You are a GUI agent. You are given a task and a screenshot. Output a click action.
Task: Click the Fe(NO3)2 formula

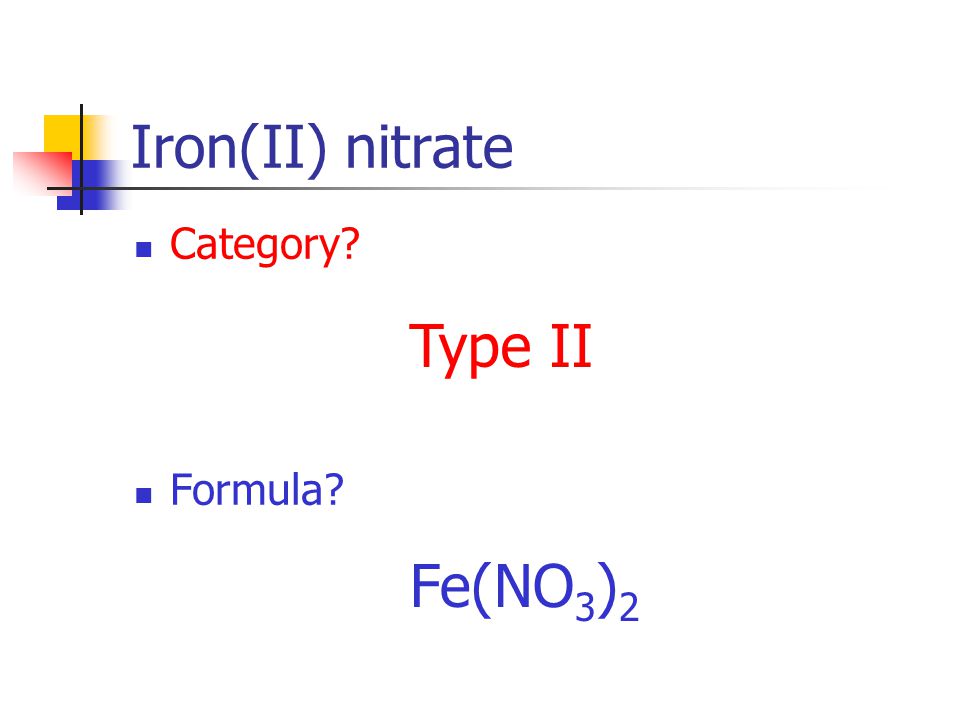point(525,591)
